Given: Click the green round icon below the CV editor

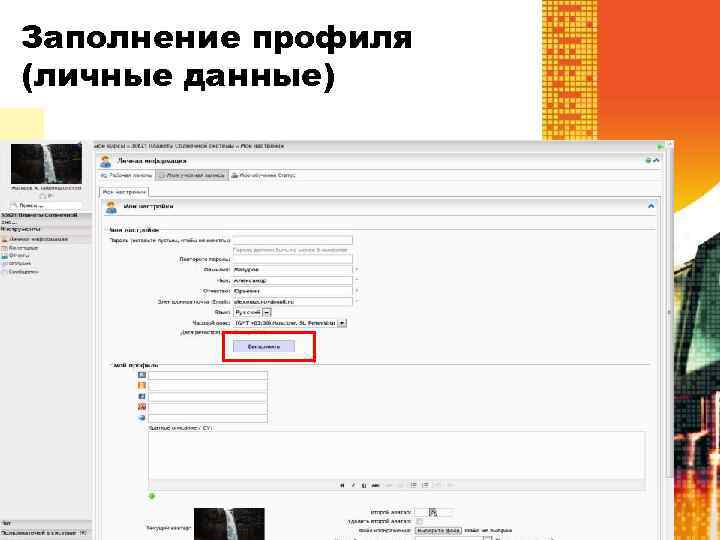Looking at the screenshot, I should [x=152, y=496].
